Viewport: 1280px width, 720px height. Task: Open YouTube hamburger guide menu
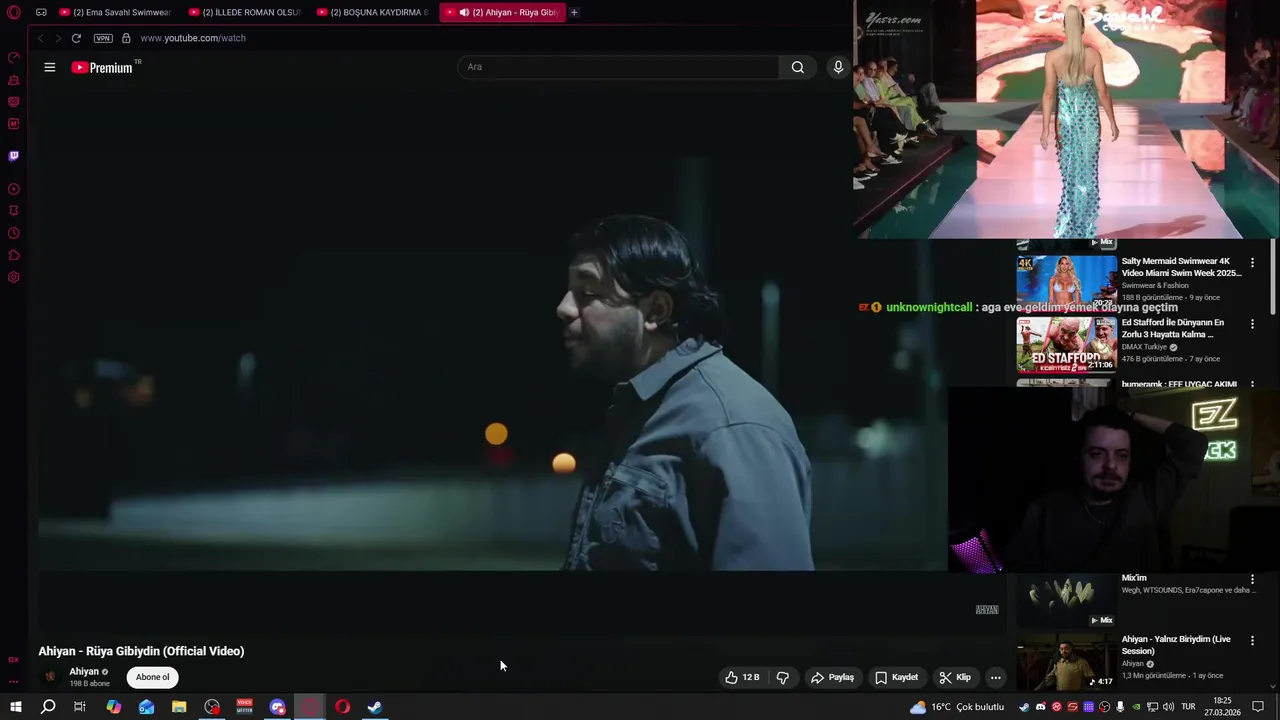[x=50, y=67]
